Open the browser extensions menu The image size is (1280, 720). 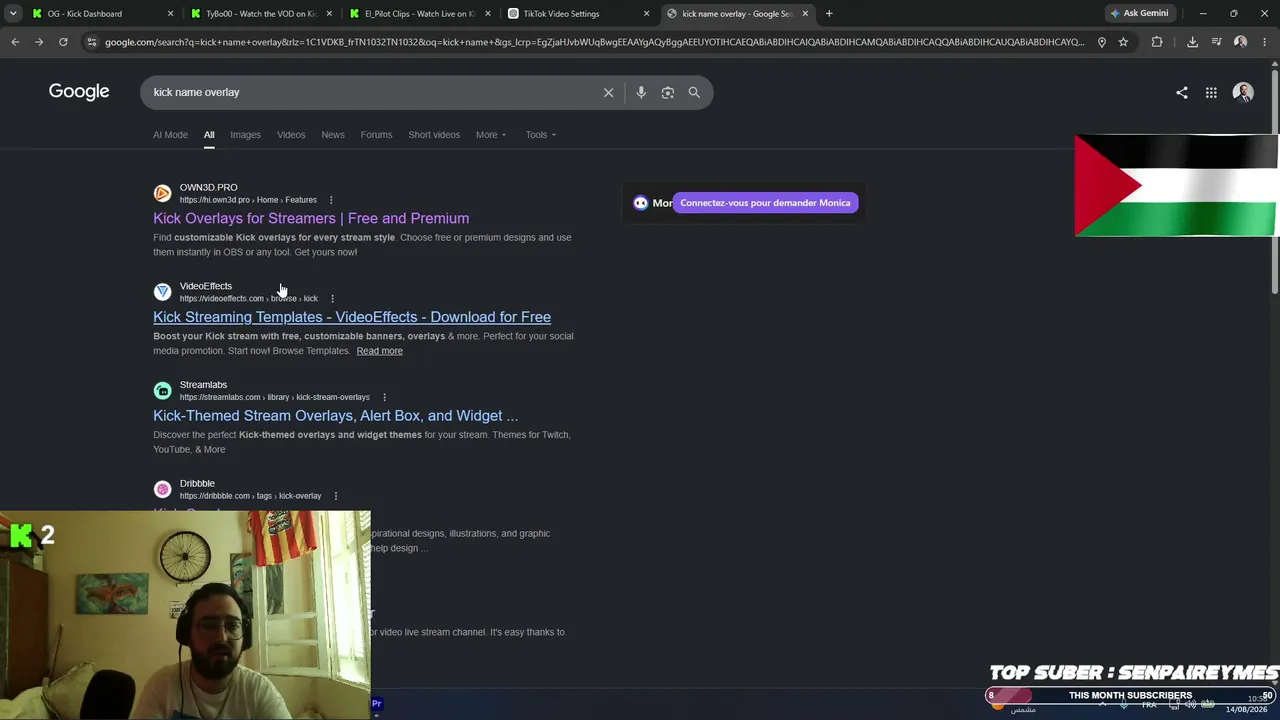[1157, 42]
